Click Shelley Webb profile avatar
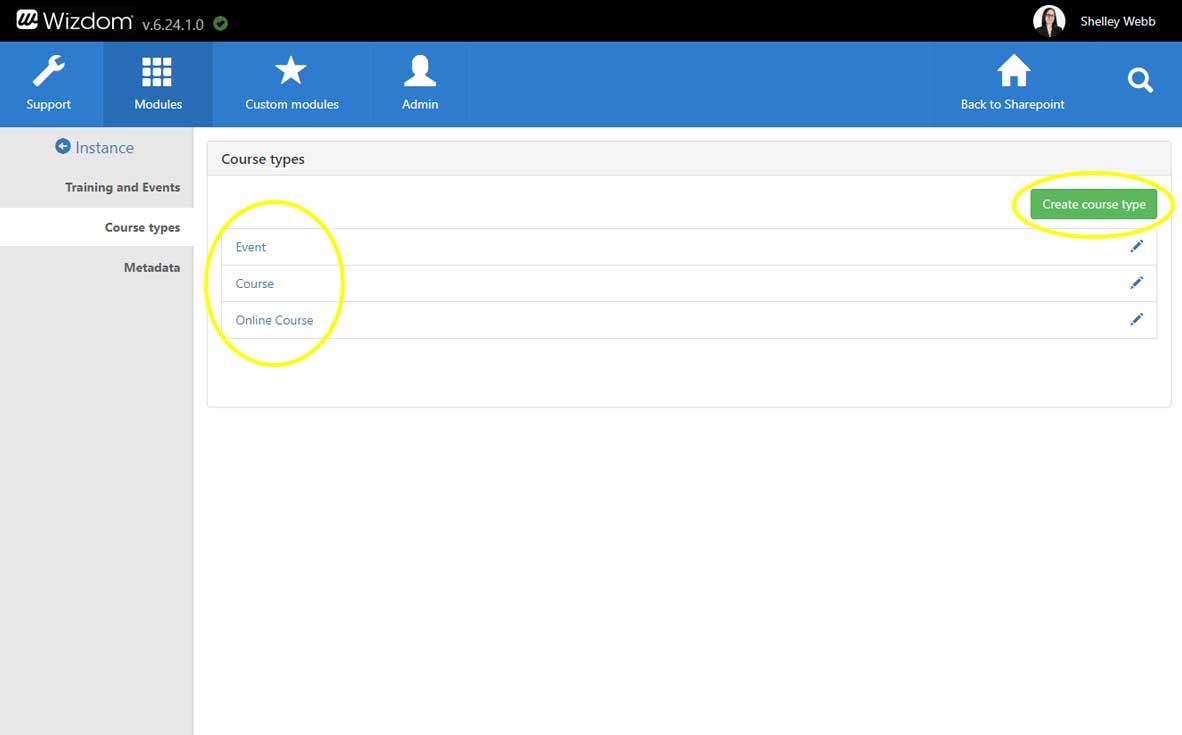Screen dimensions: 1182x735 [1048, 21]
